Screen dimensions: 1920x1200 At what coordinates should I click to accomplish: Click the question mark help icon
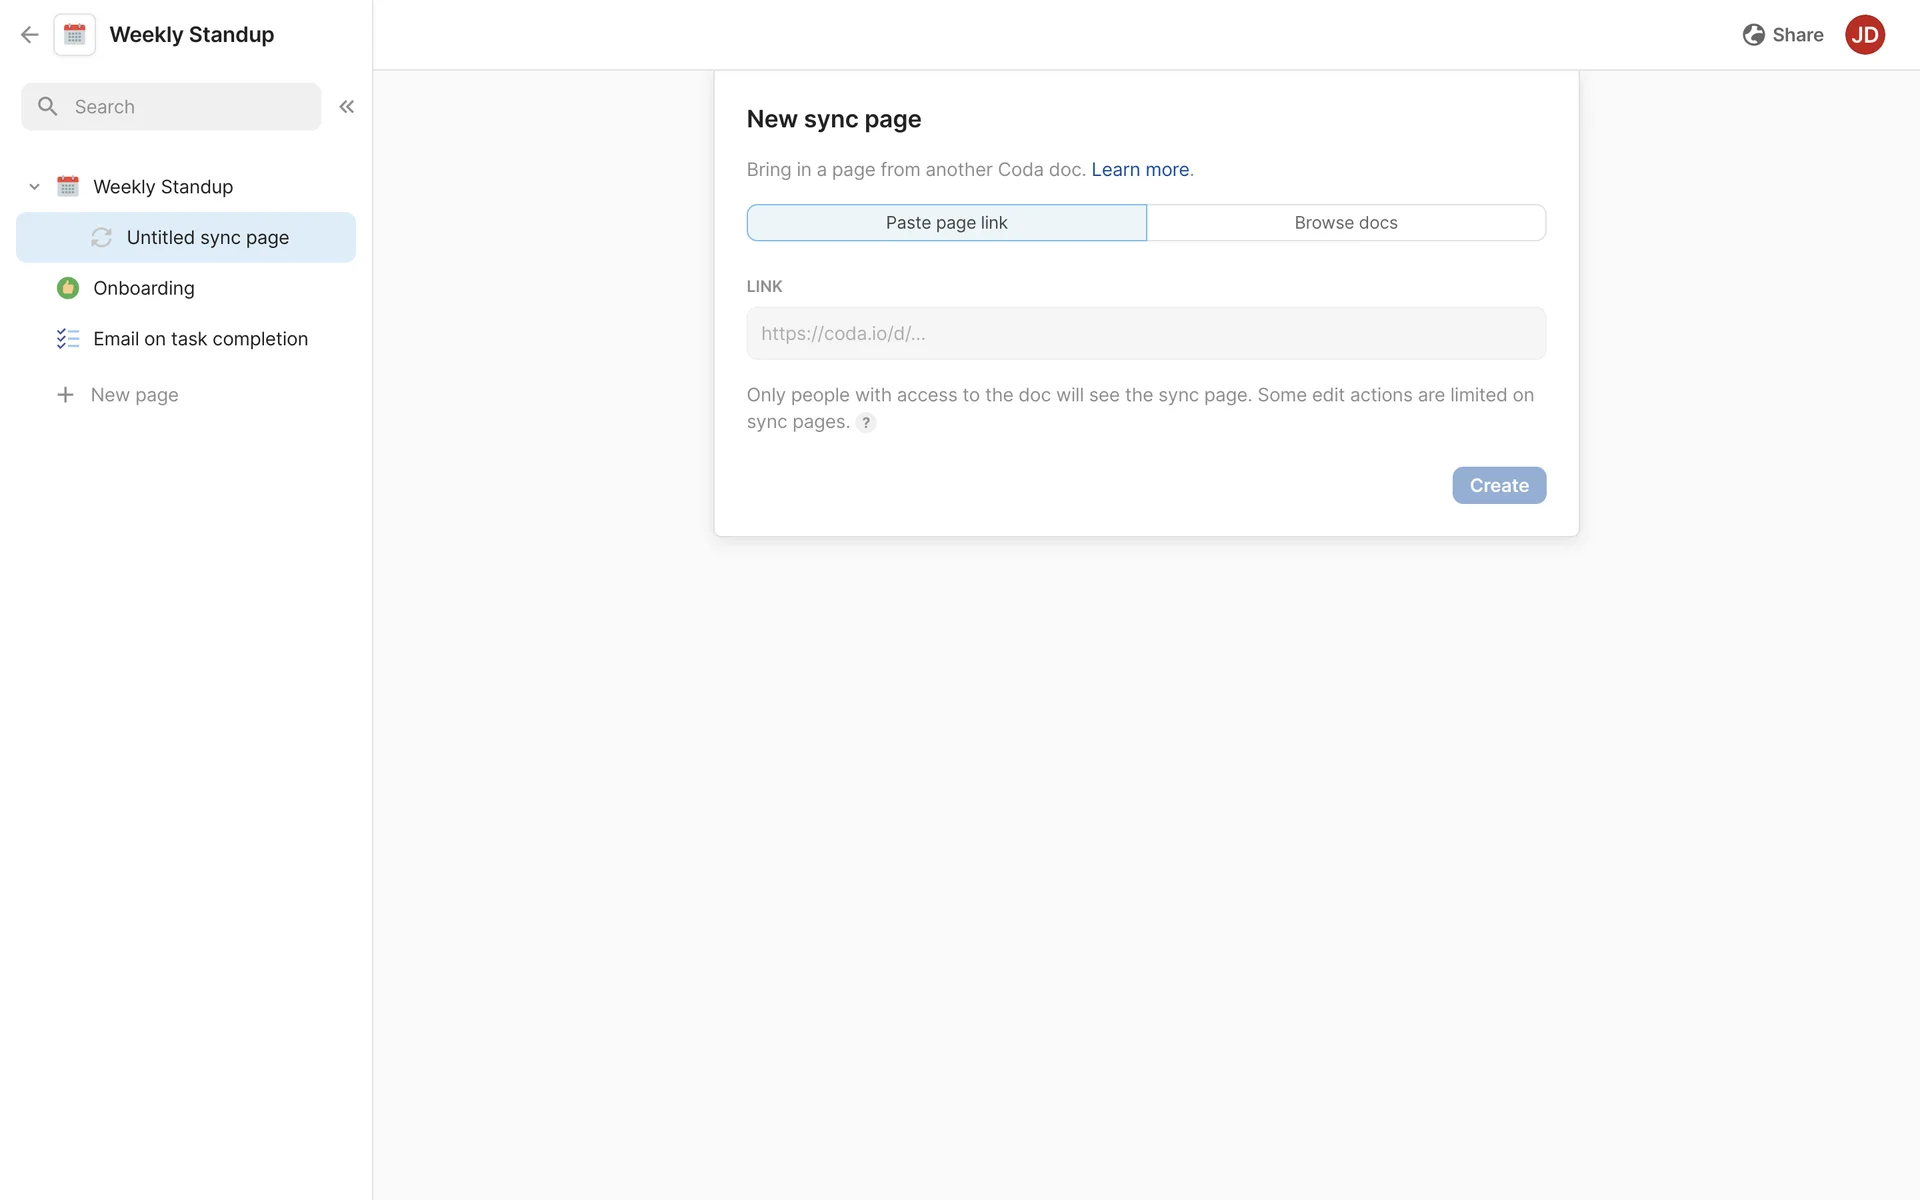click(866, 423)
